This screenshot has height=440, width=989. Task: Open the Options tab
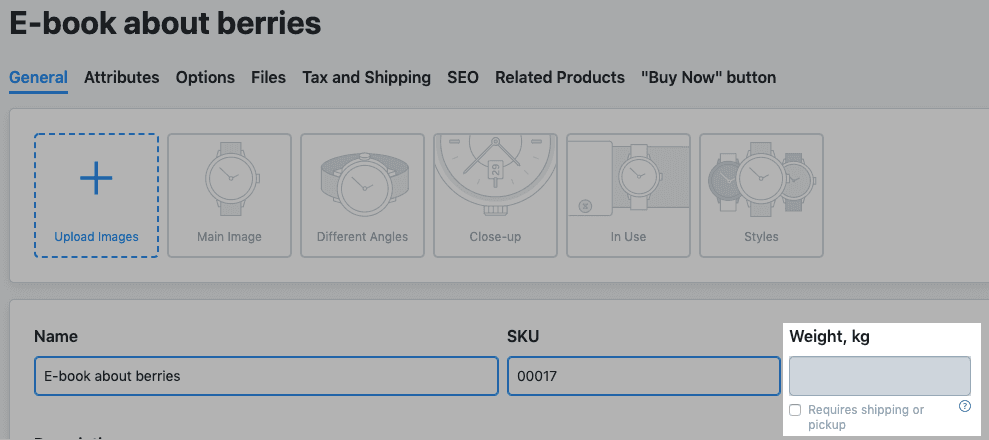205,77
